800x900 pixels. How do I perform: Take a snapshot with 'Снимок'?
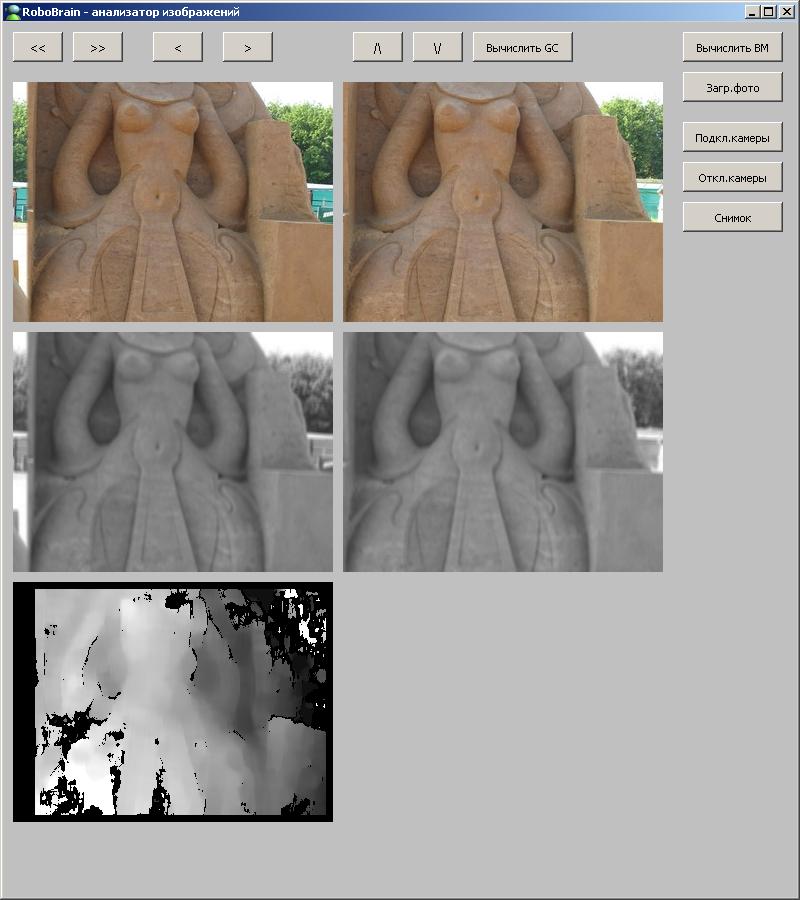click(732, 217)
